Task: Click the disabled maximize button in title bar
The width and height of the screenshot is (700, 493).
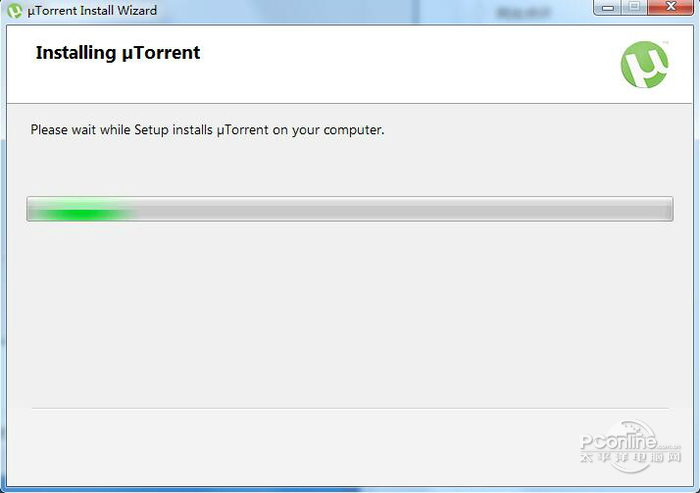Action: click(x=634, y=7)
